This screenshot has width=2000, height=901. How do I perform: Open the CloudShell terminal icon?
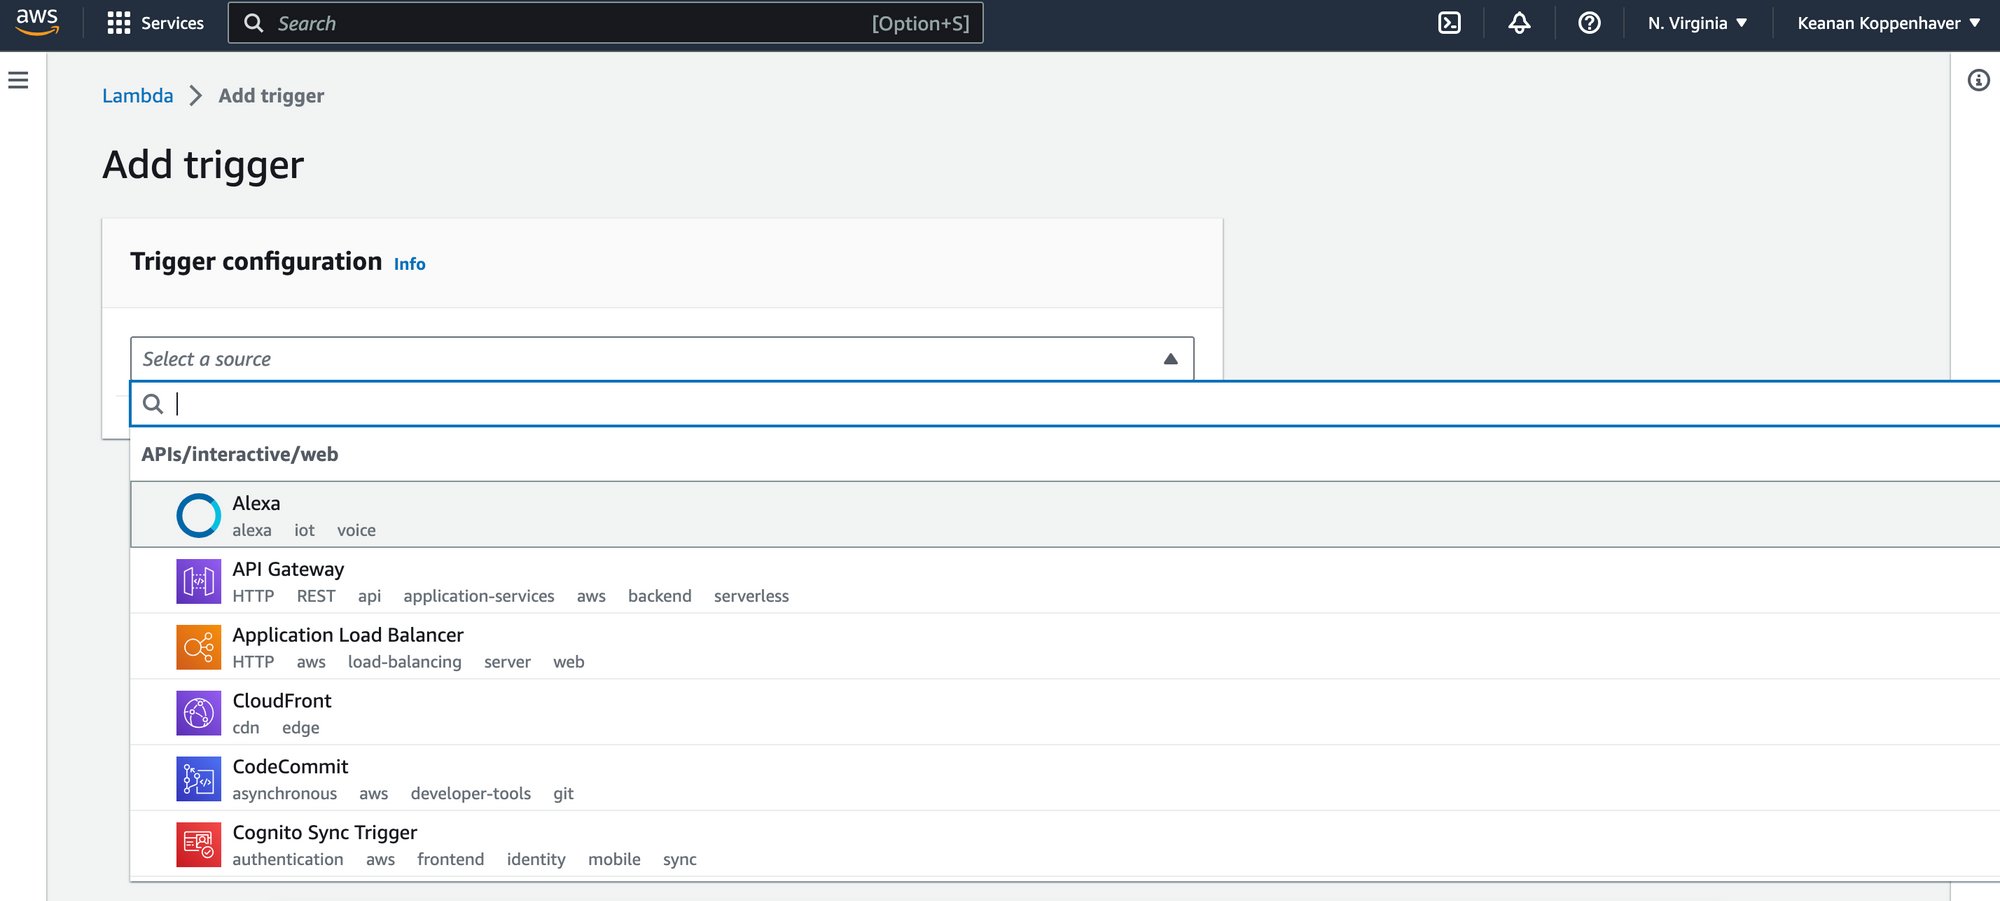pyautogui.click(x=1449, y=23)
